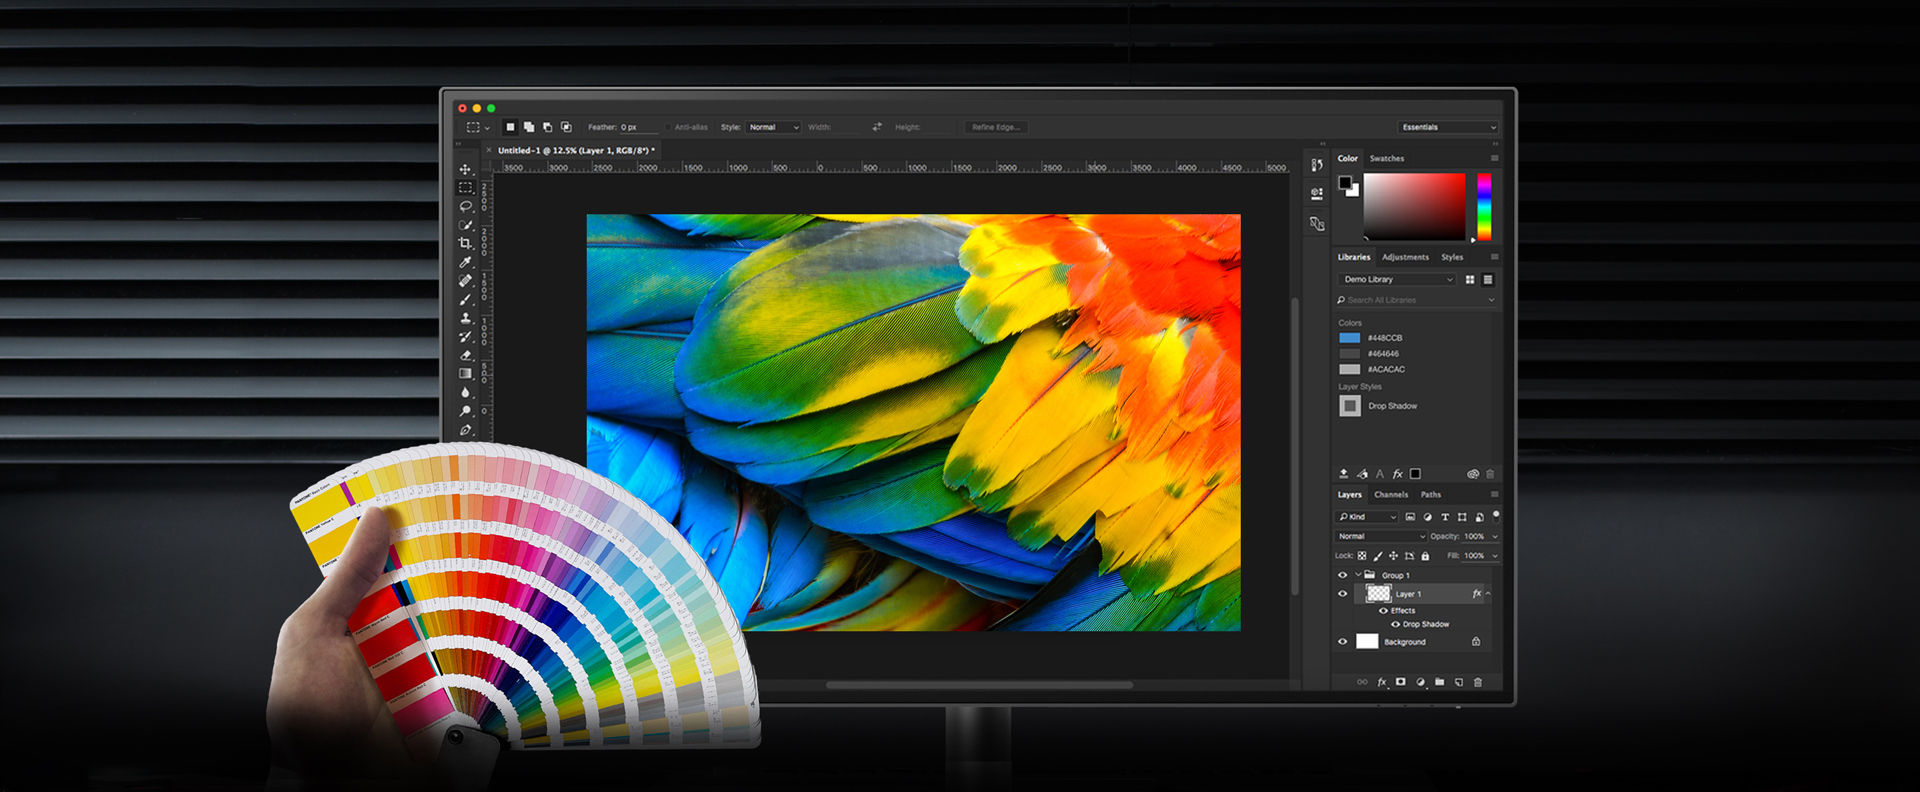Switch to the Swatches tab
Viewport: 1920px width, 792px height.
click(x=1386, y=158)
